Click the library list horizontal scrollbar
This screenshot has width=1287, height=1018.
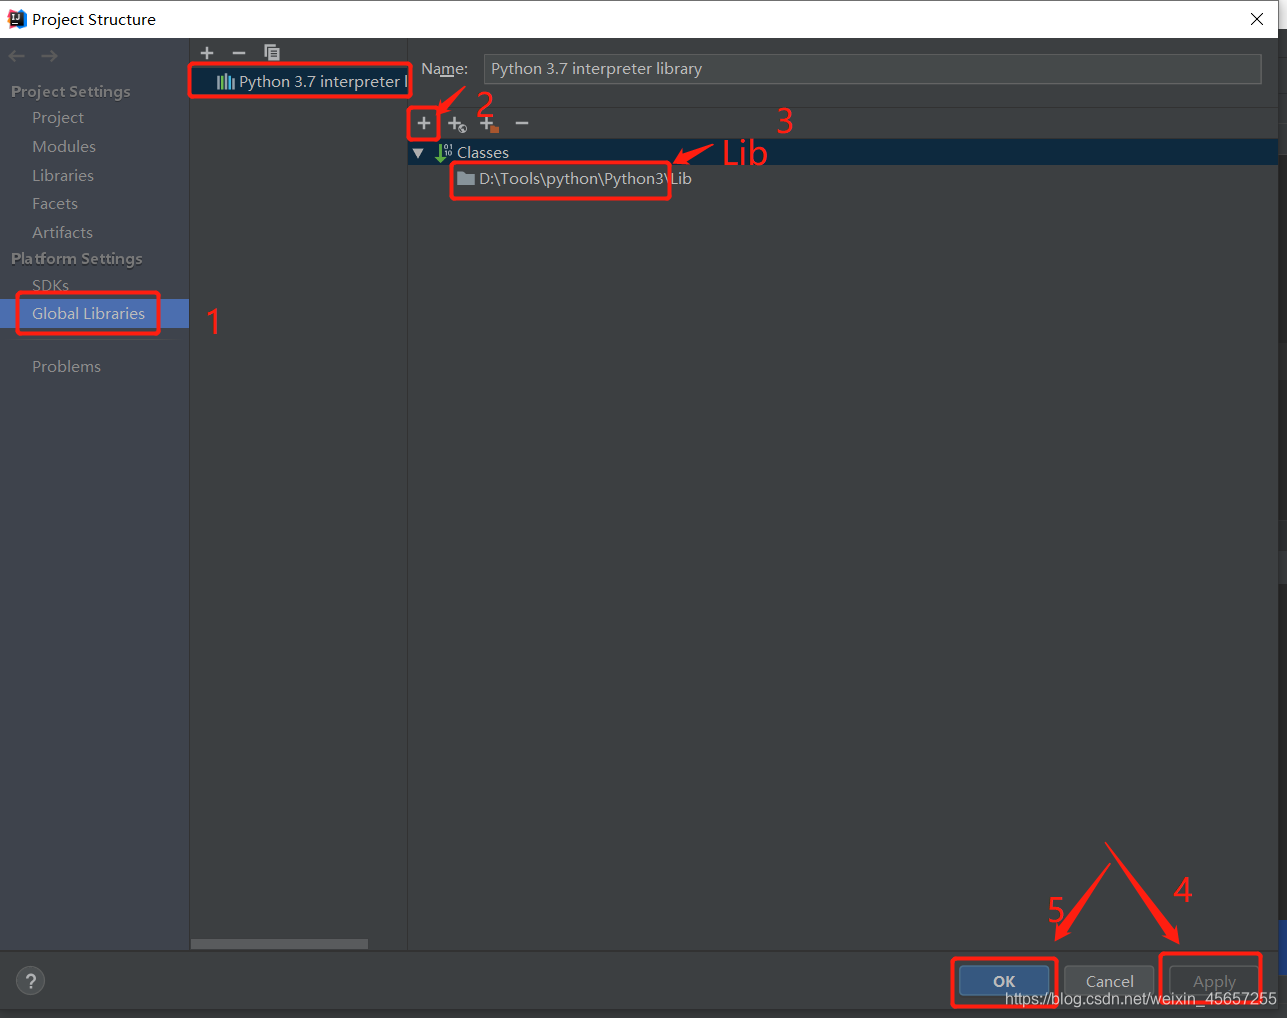tap(279, 944)
